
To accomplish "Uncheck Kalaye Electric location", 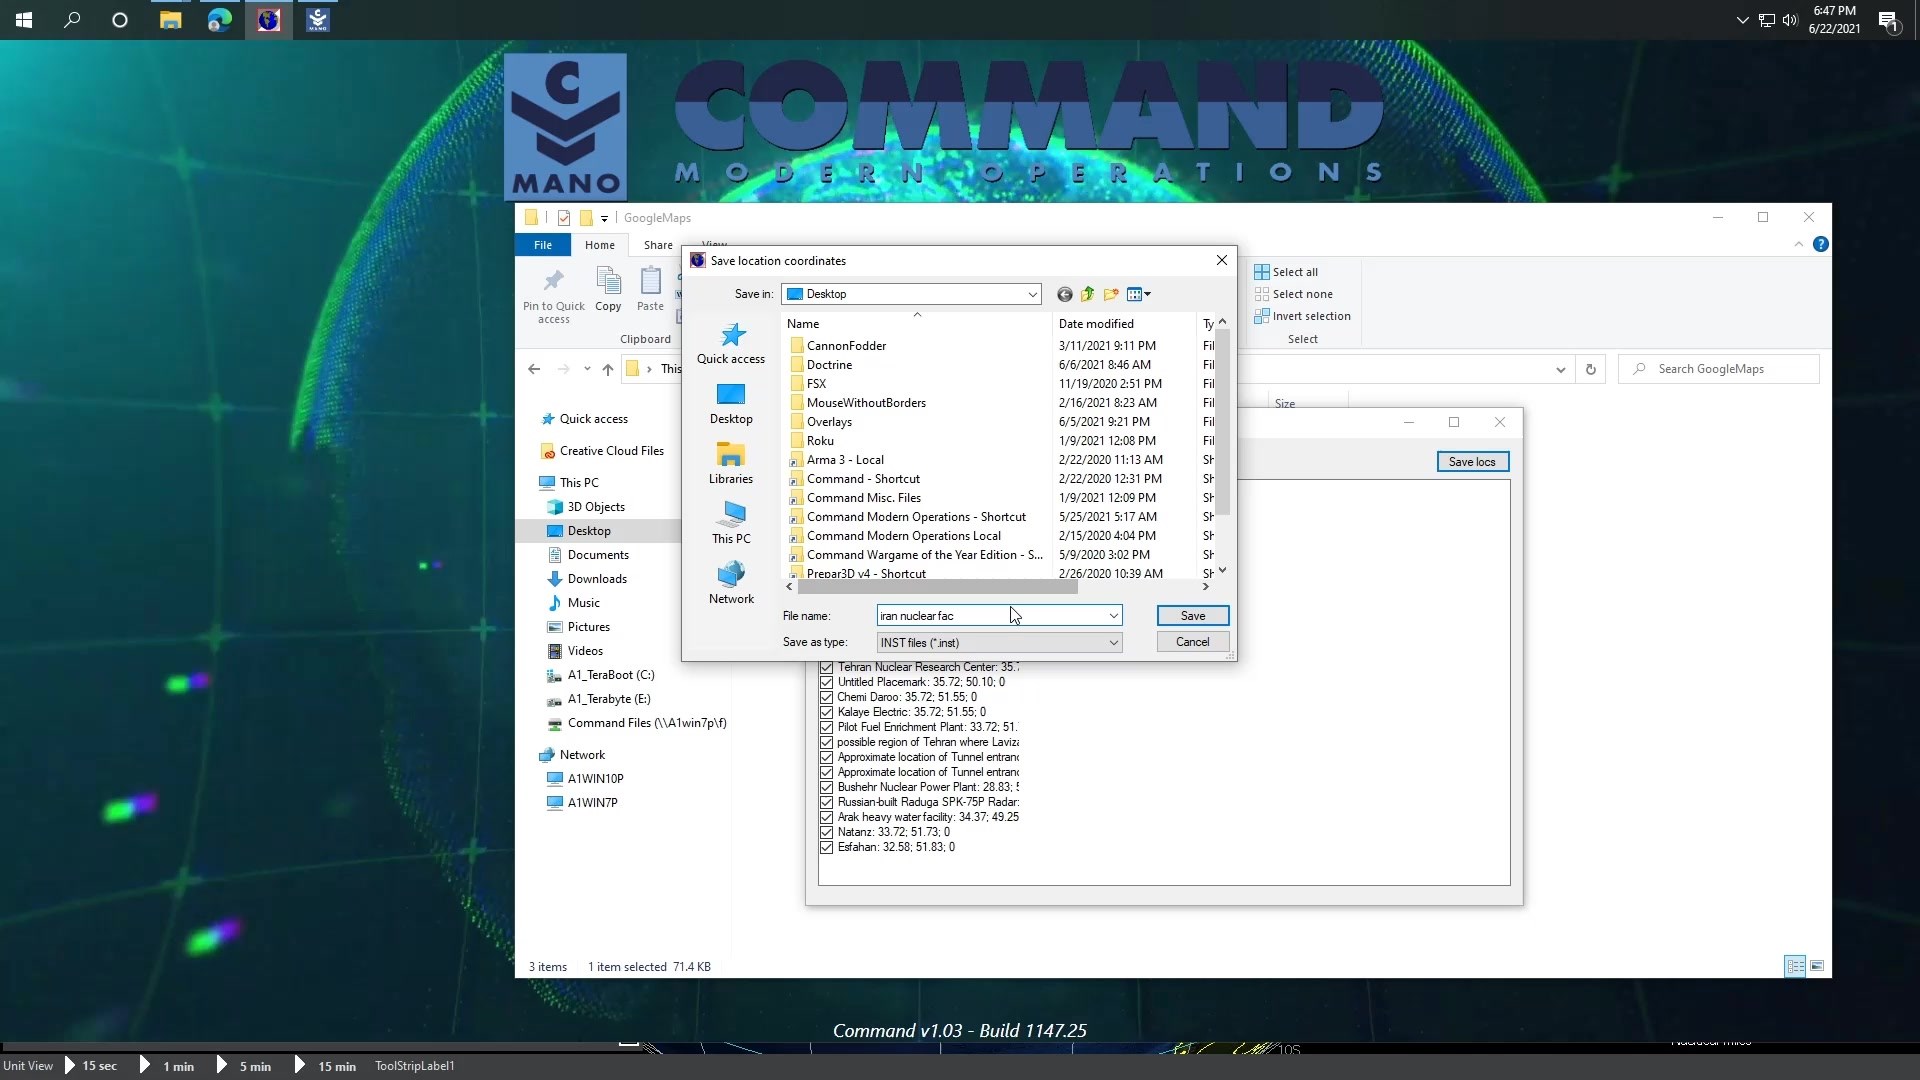I will coord(826,712).
